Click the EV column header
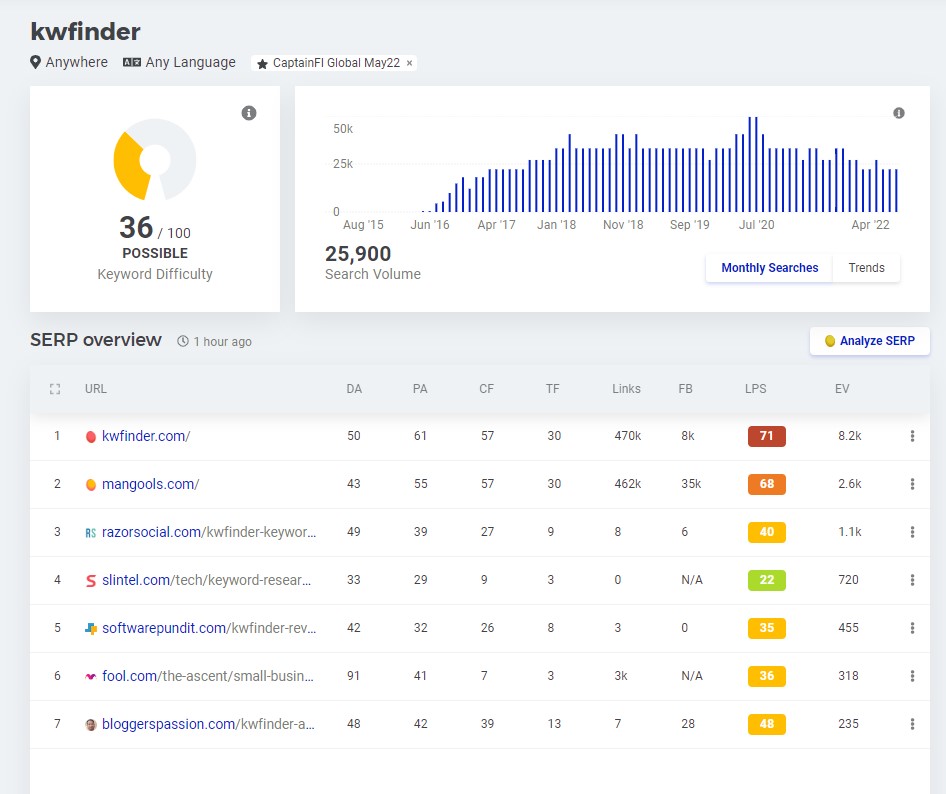This screenshot has height=794, width=946. (x=842, y=389)
